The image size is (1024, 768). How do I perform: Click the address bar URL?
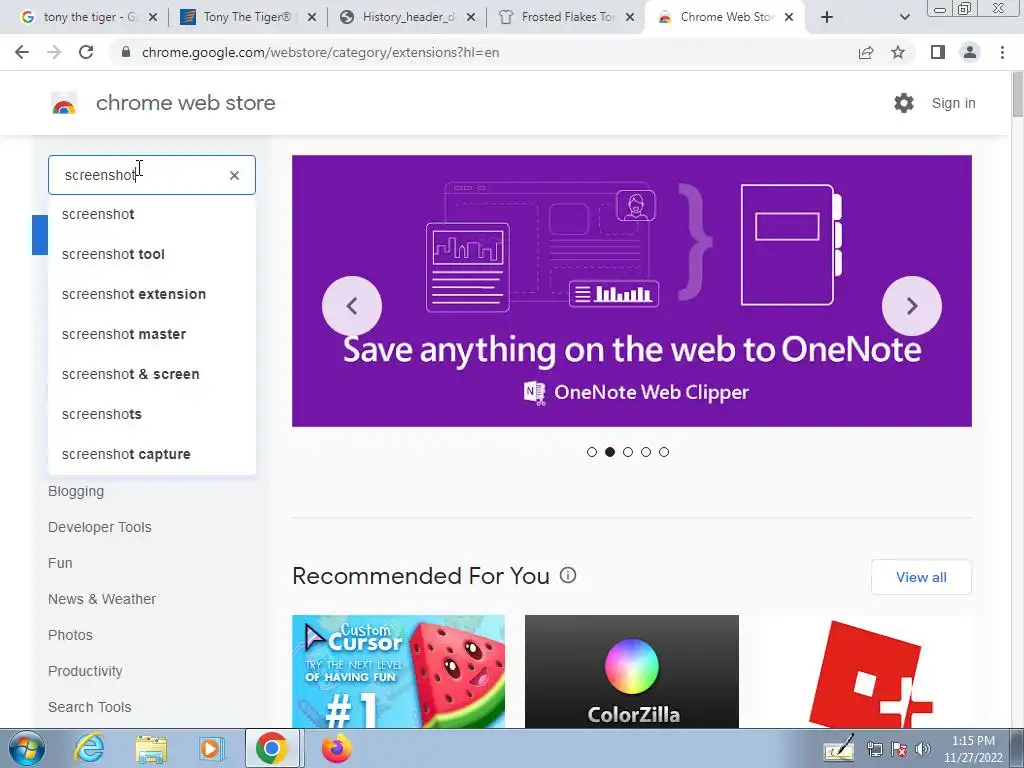click(320, 52)
